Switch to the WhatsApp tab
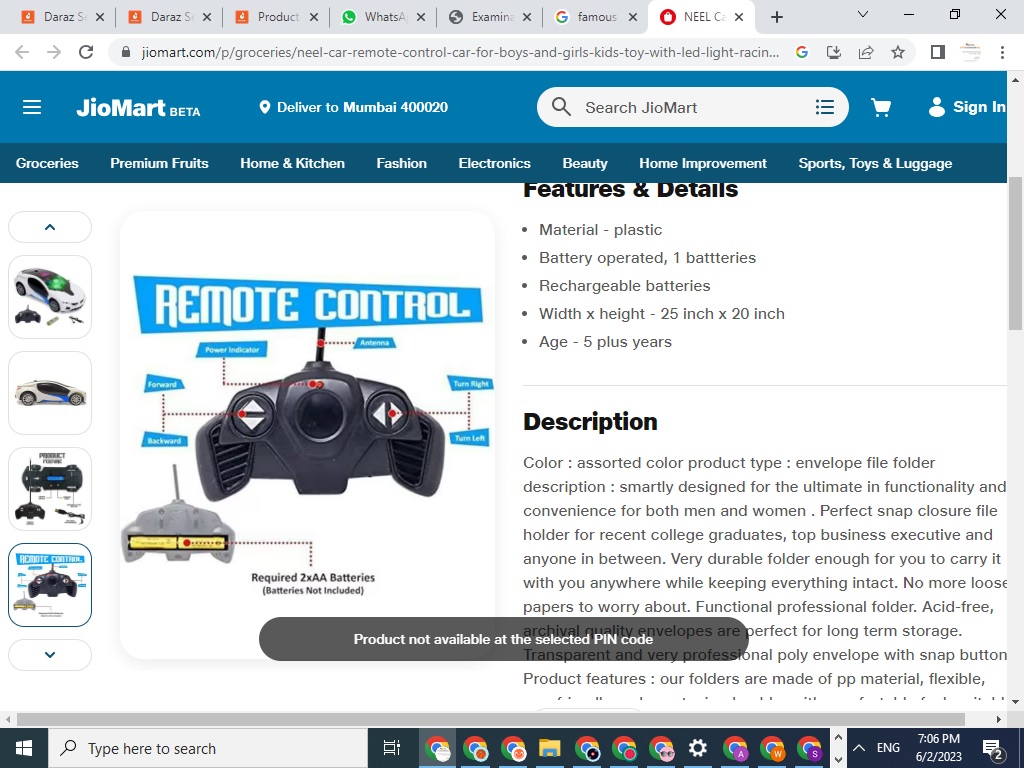The width and height of the screenshot is (1024, 768). click(x=383, y=17)
